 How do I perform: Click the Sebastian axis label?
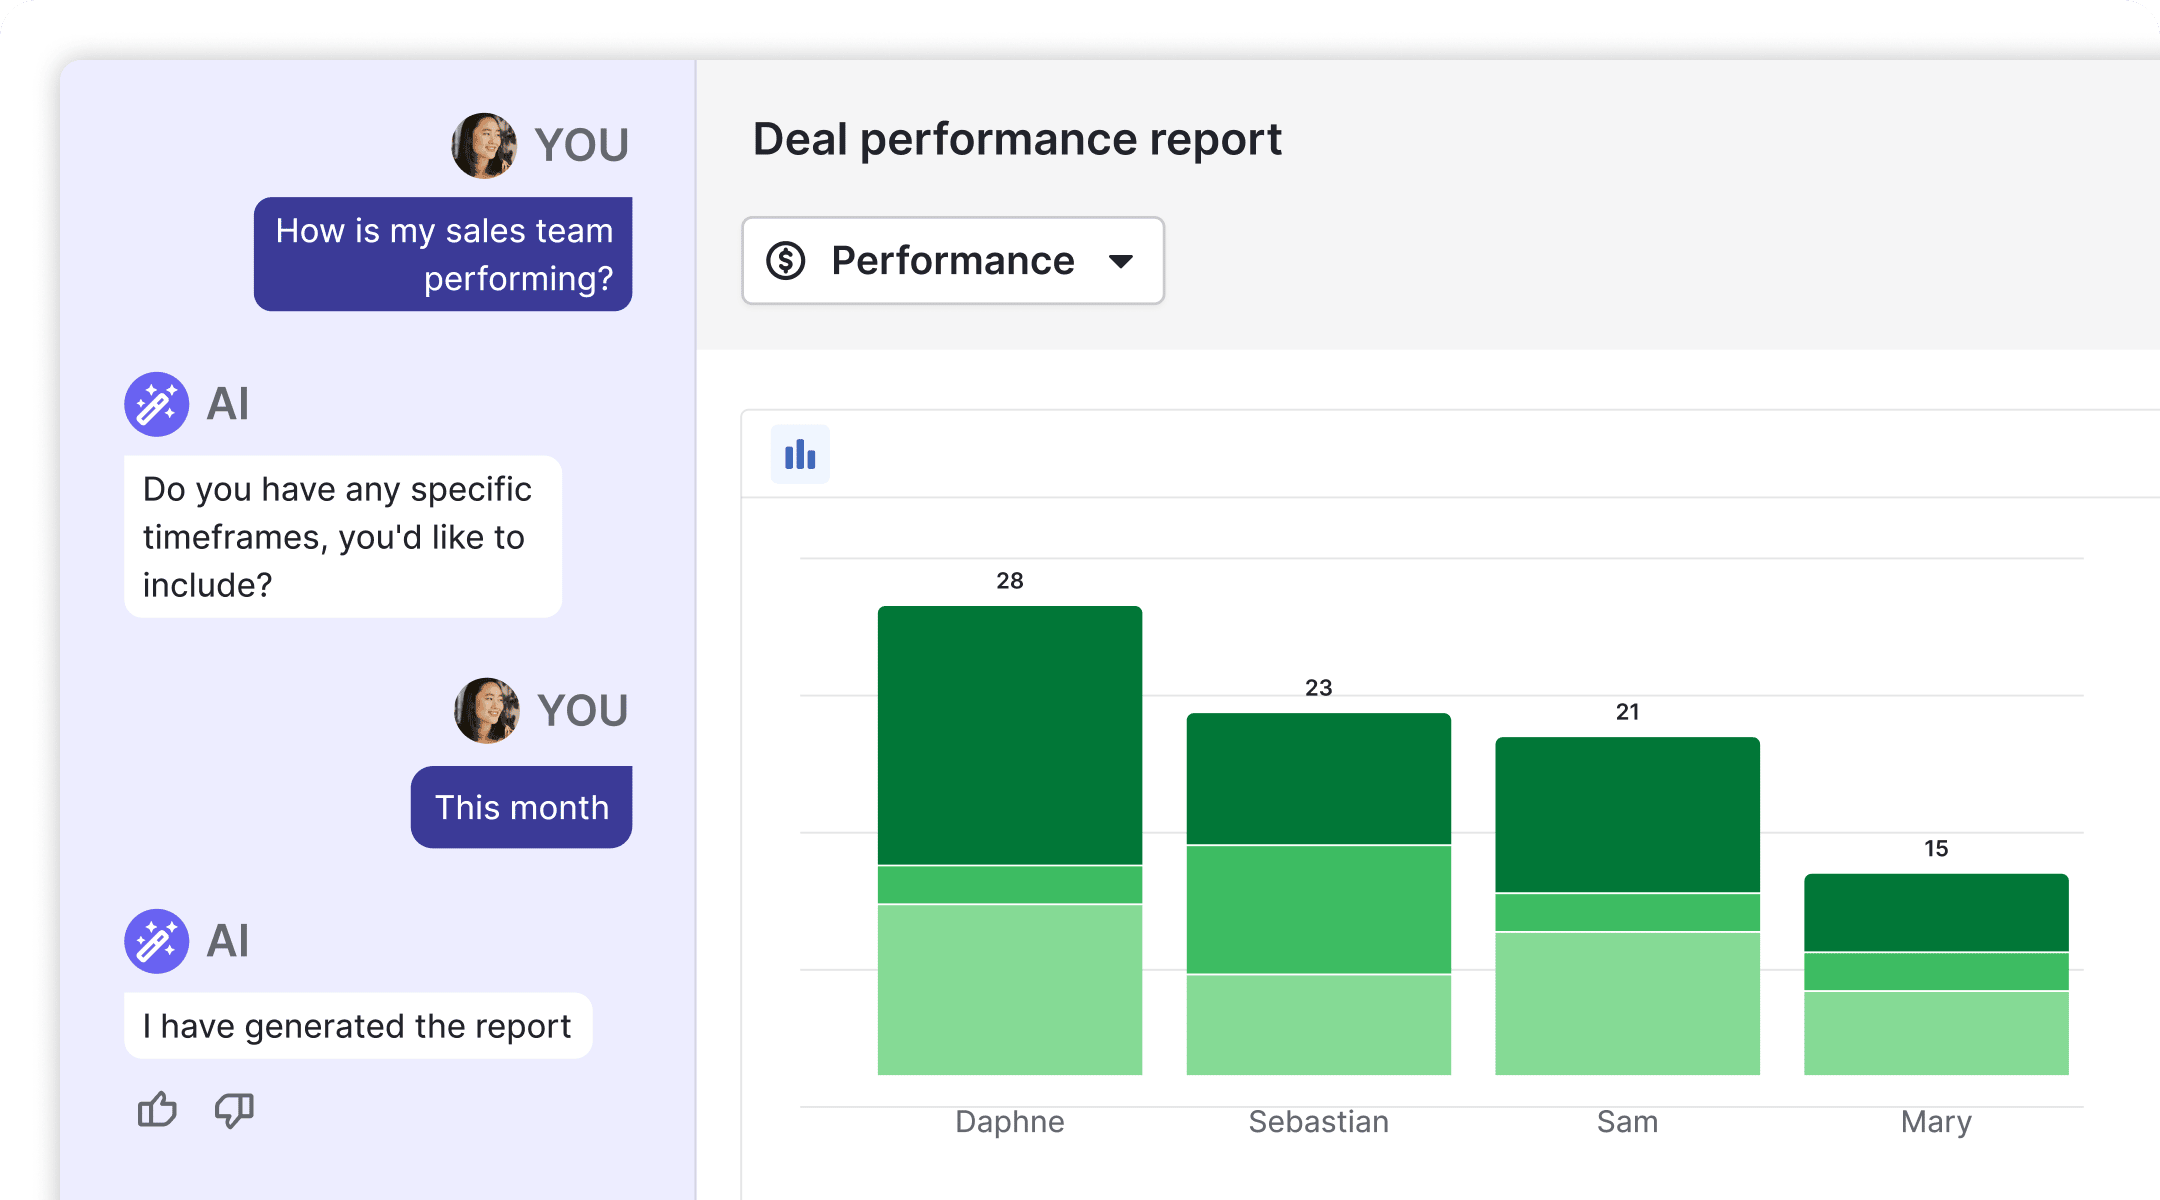point(1318,1122)
